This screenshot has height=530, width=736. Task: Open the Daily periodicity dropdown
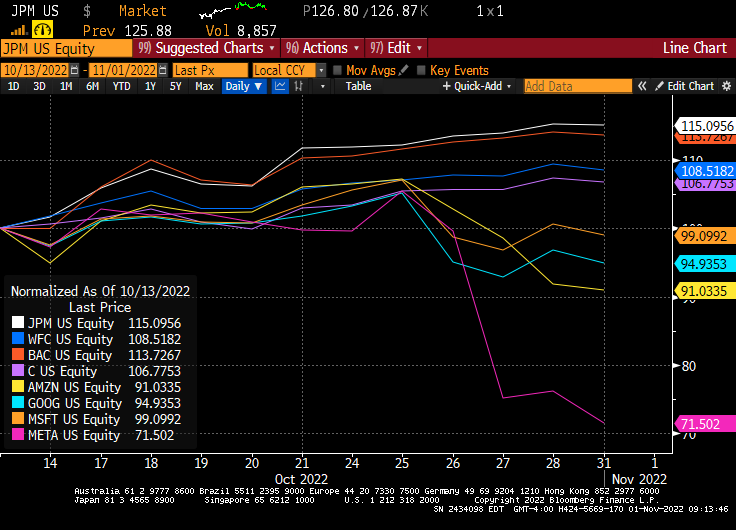(244, 86)
